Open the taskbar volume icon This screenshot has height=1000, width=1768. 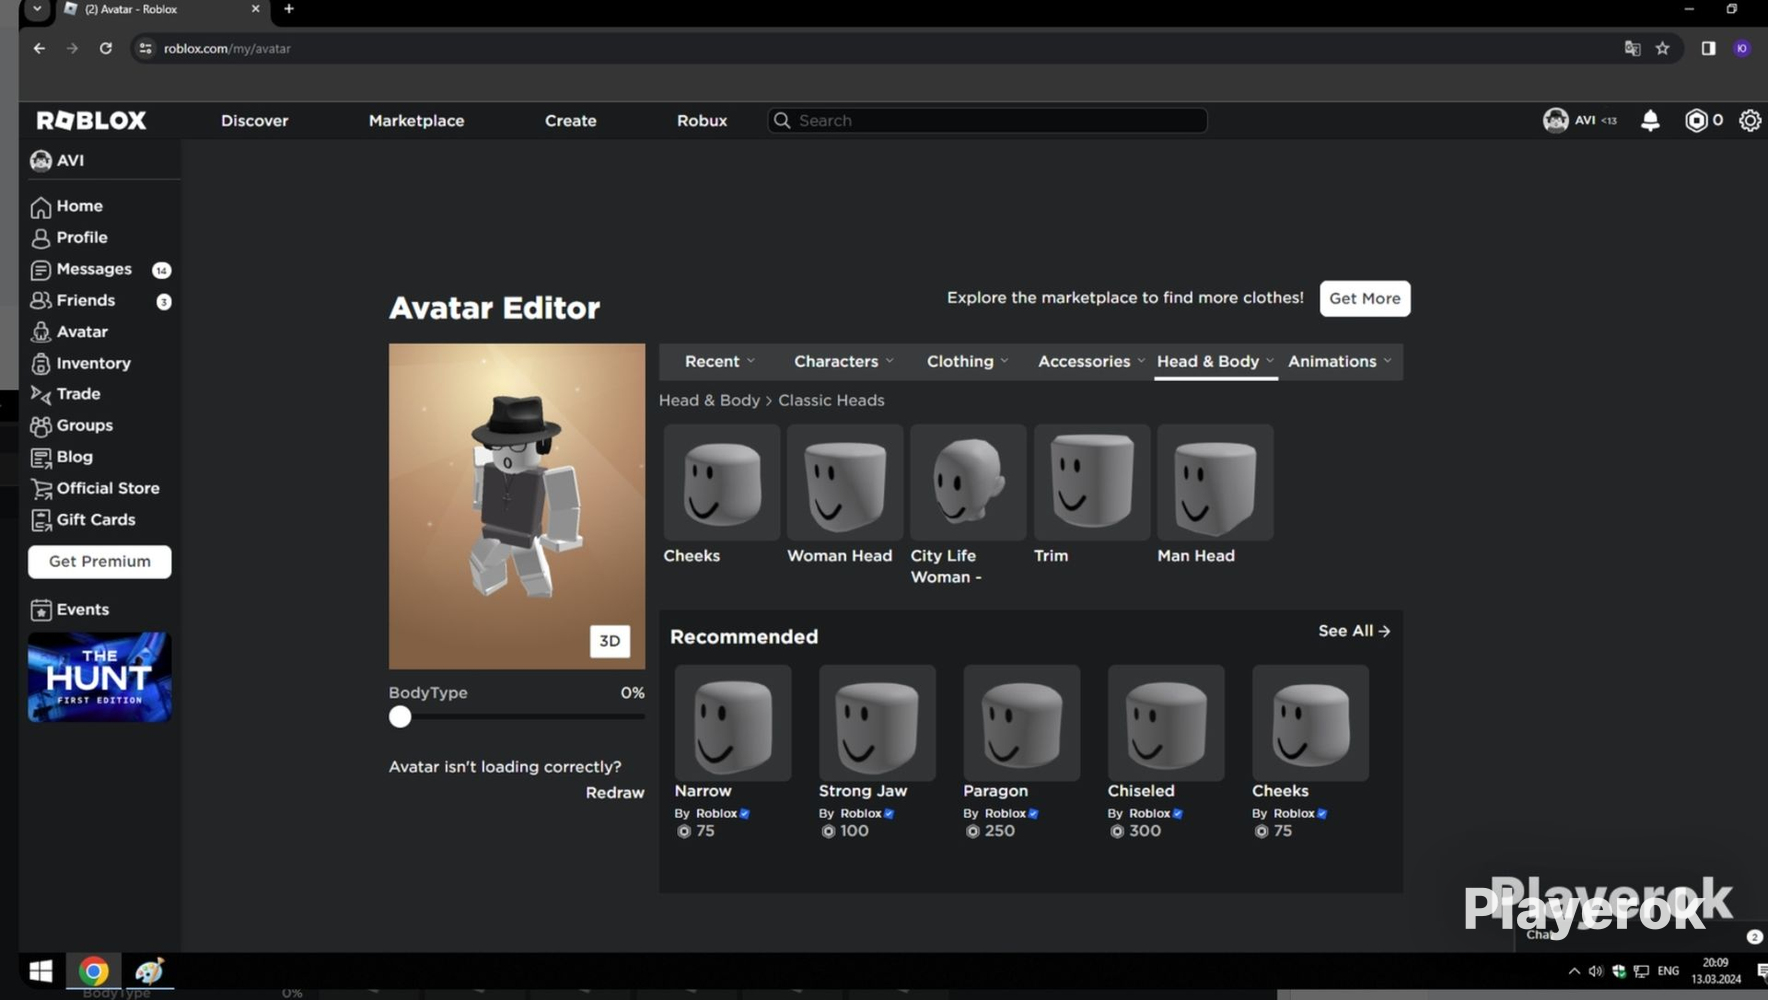(1595, 971)
